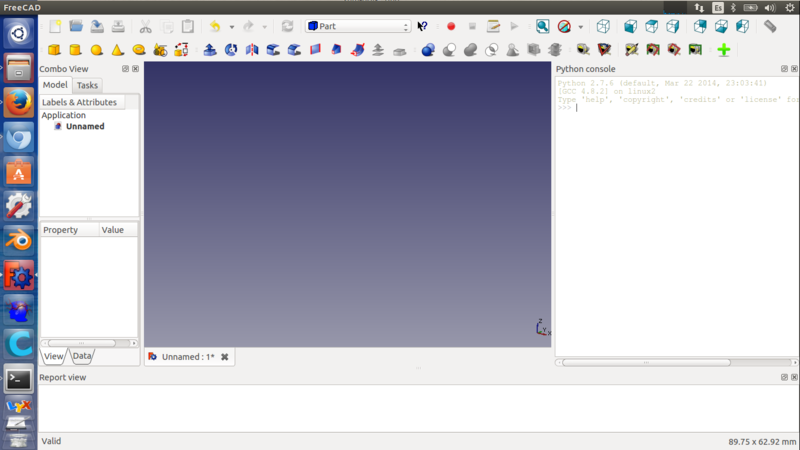Viewport: 800px width, 450px height.
Task: Expand the Undo history arrow
Action: pyautogui.click(x=231, y=27)
